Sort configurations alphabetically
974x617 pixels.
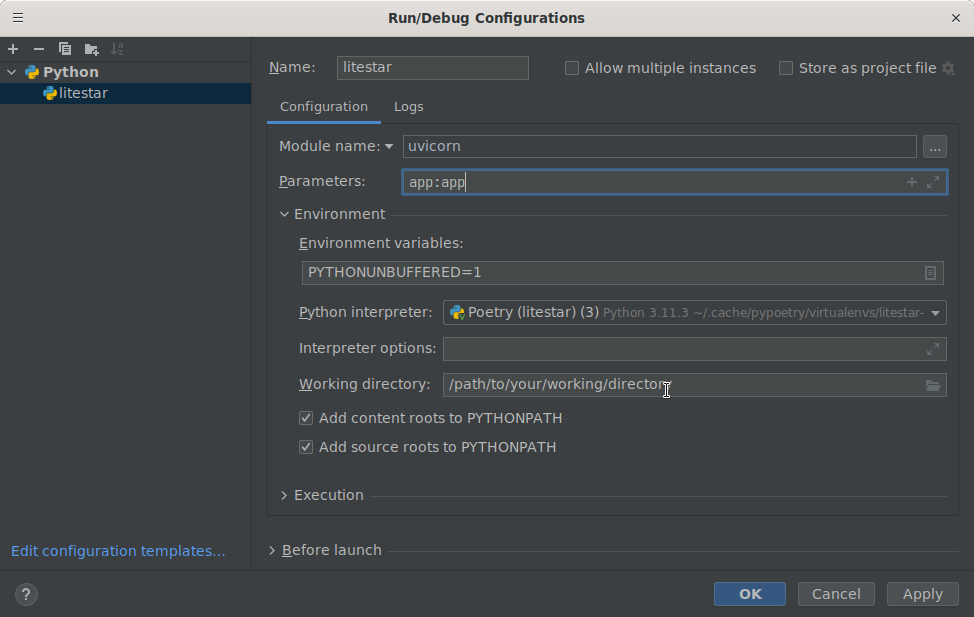(x=116, y=48)
